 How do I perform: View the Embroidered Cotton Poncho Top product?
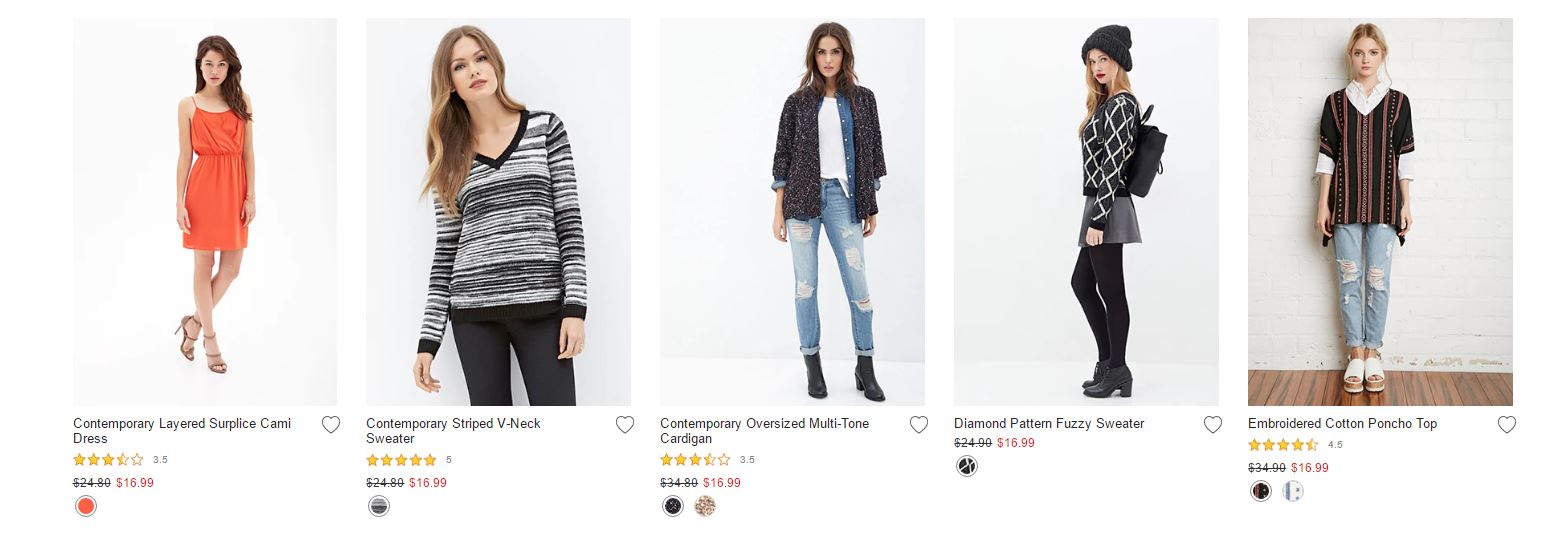pos(1342,424)
